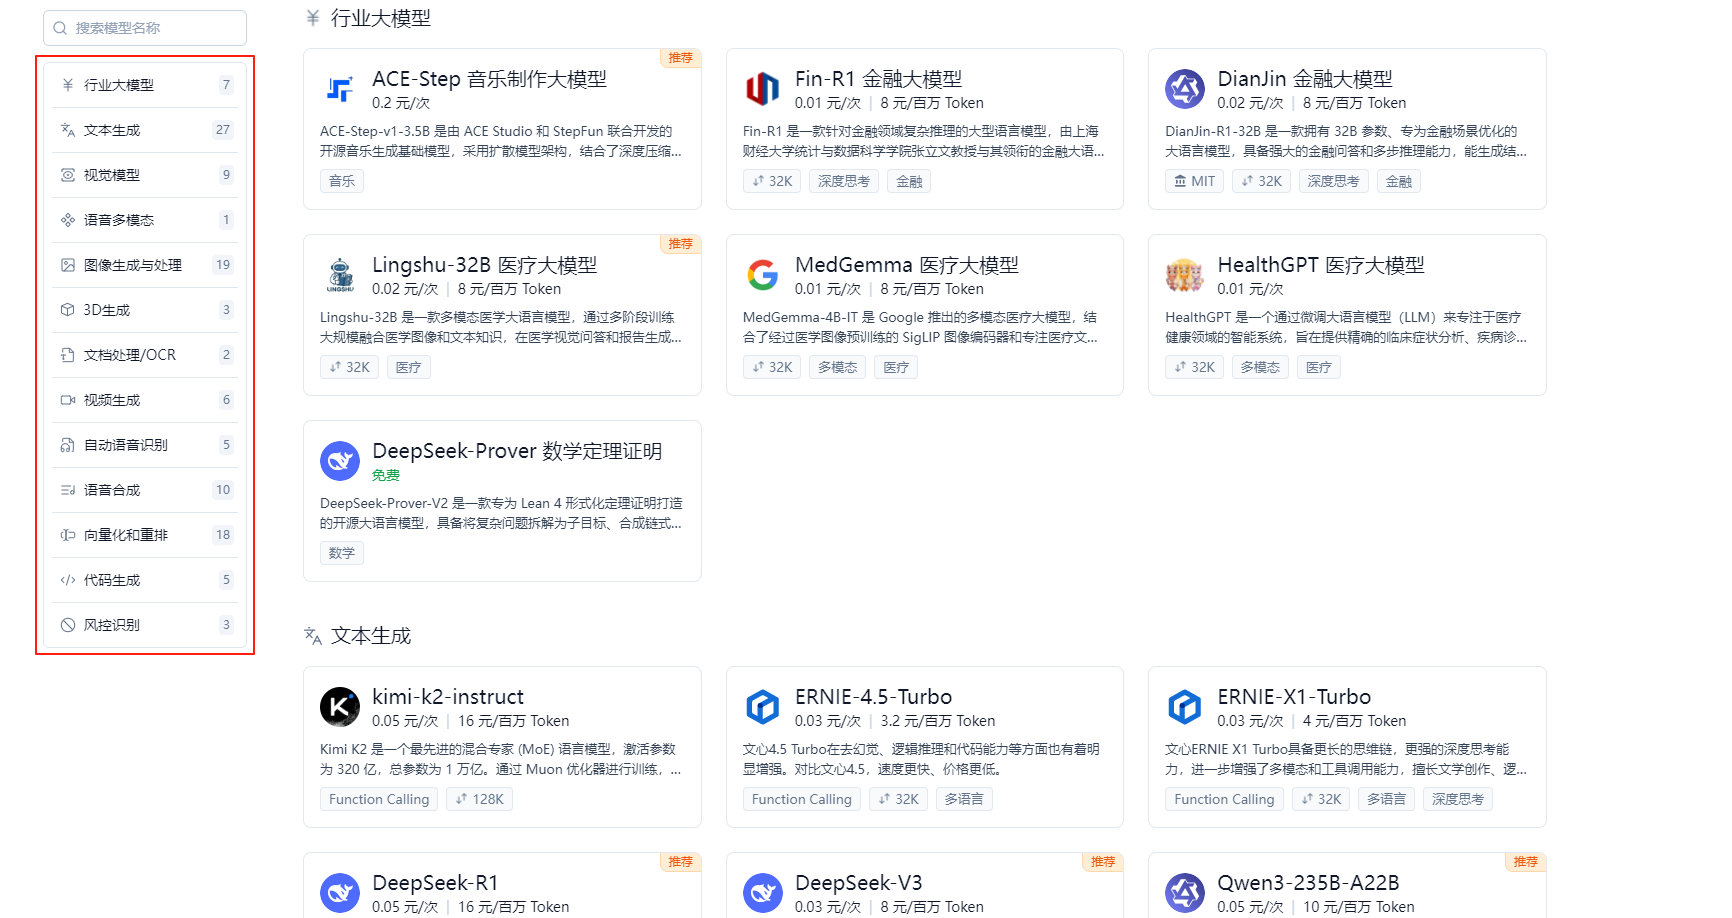Click the count badge 19 beside 图像生成与处理

click(223, 265)
